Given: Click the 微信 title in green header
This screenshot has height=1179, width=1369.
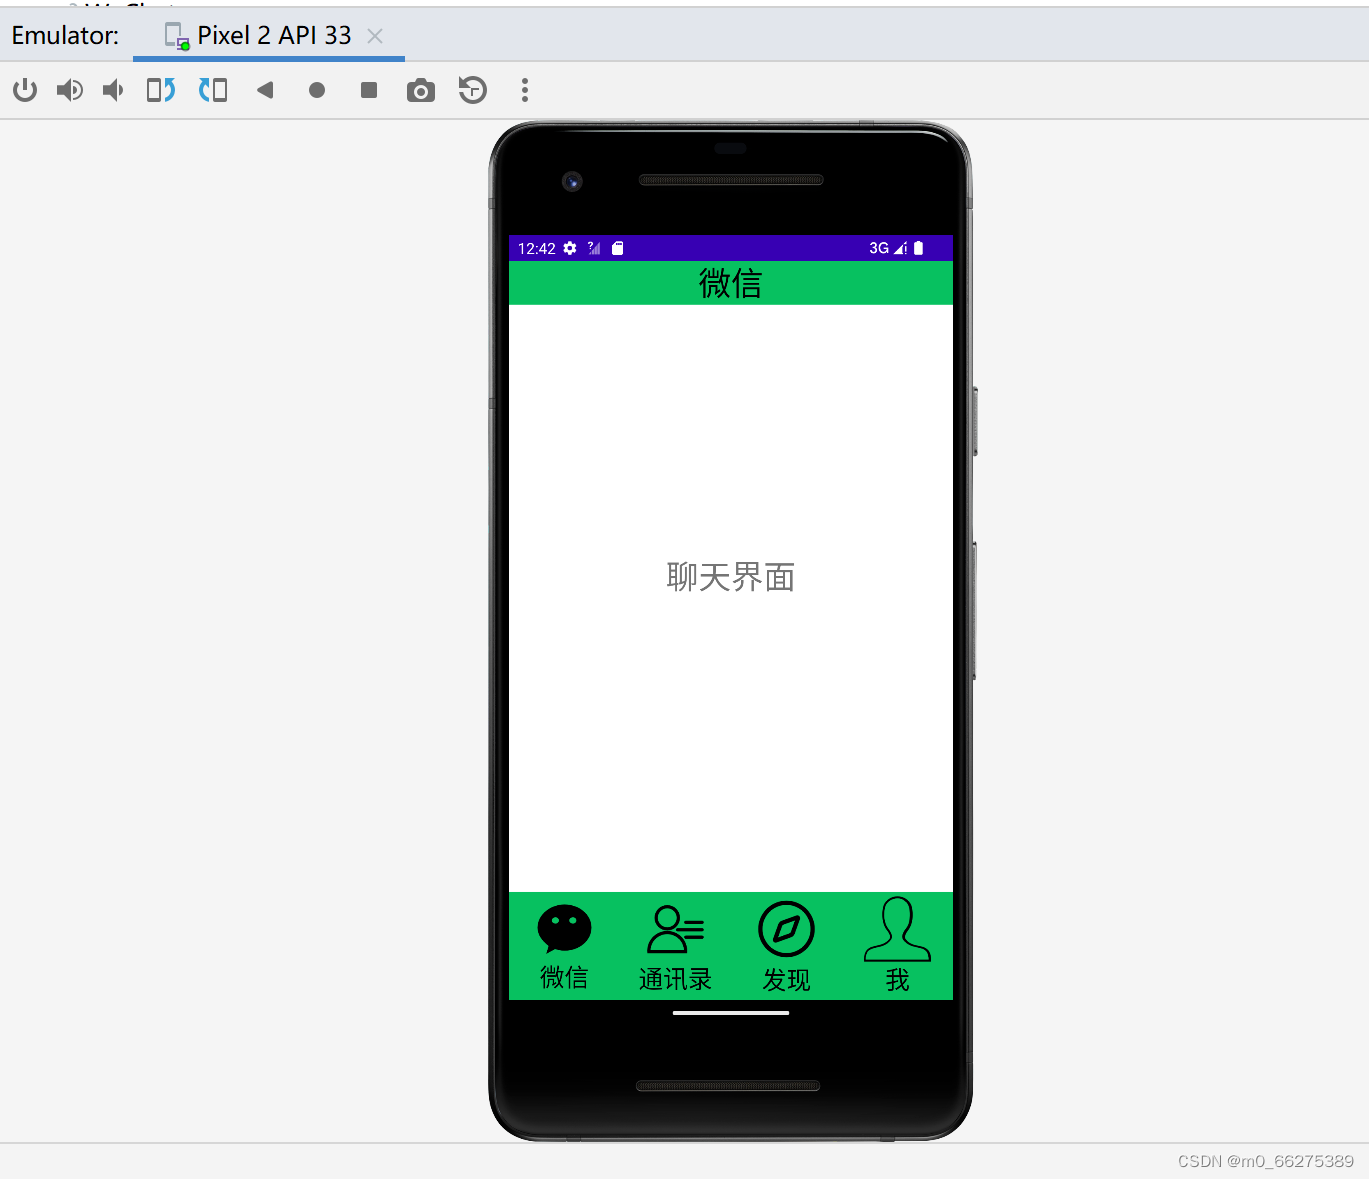Looking at the screenshot, I should click(x=731, y=283).
